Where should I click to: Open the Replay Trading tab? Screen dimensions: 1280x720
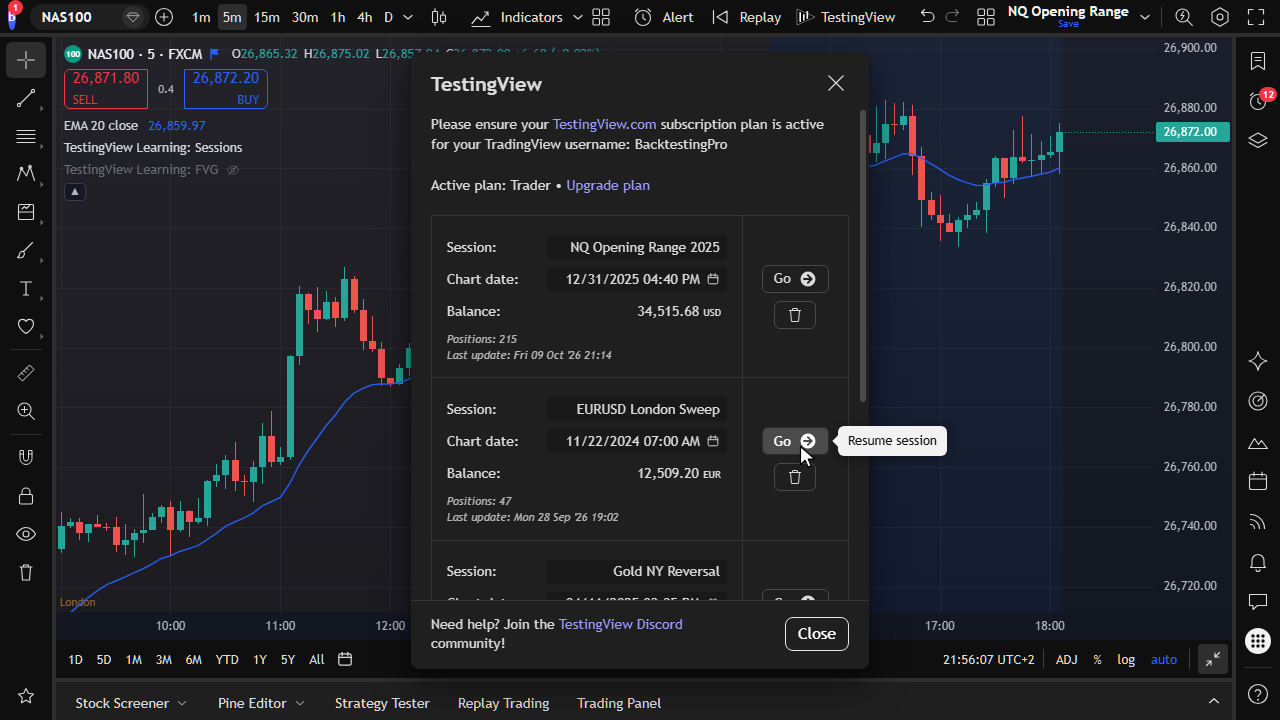(x=503, y=703)
